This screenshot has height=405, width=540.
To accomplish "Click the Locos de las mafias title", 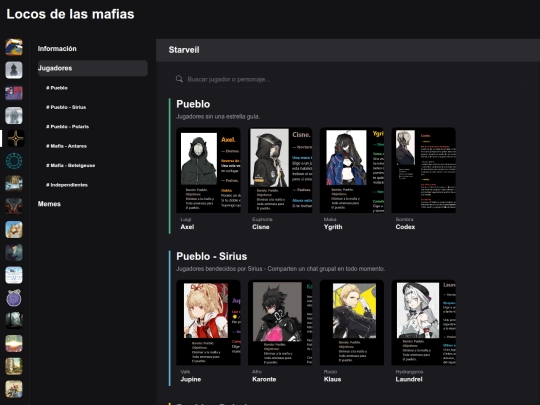I will coord(70,14).
